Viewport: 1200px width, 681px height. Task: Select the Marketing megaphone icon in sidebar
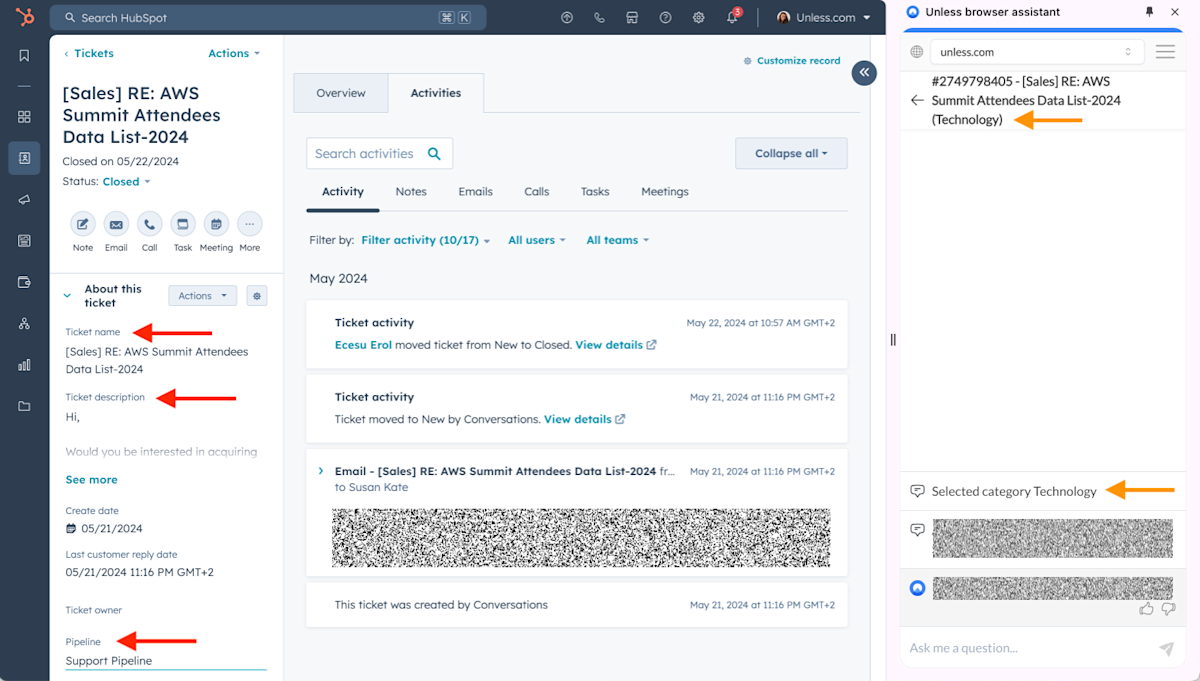(23, 199)
